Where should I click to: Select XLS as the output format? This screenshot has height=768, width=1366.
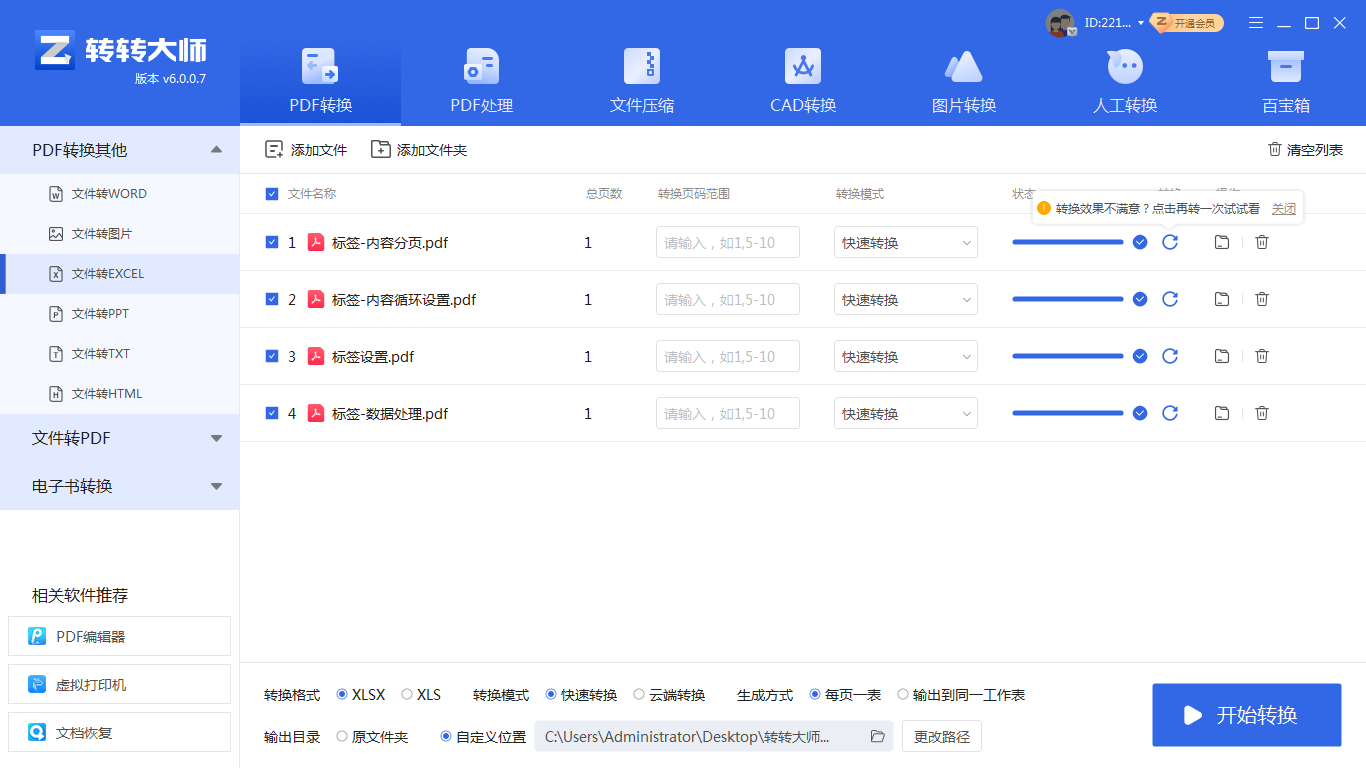click(x=407, y=694)
